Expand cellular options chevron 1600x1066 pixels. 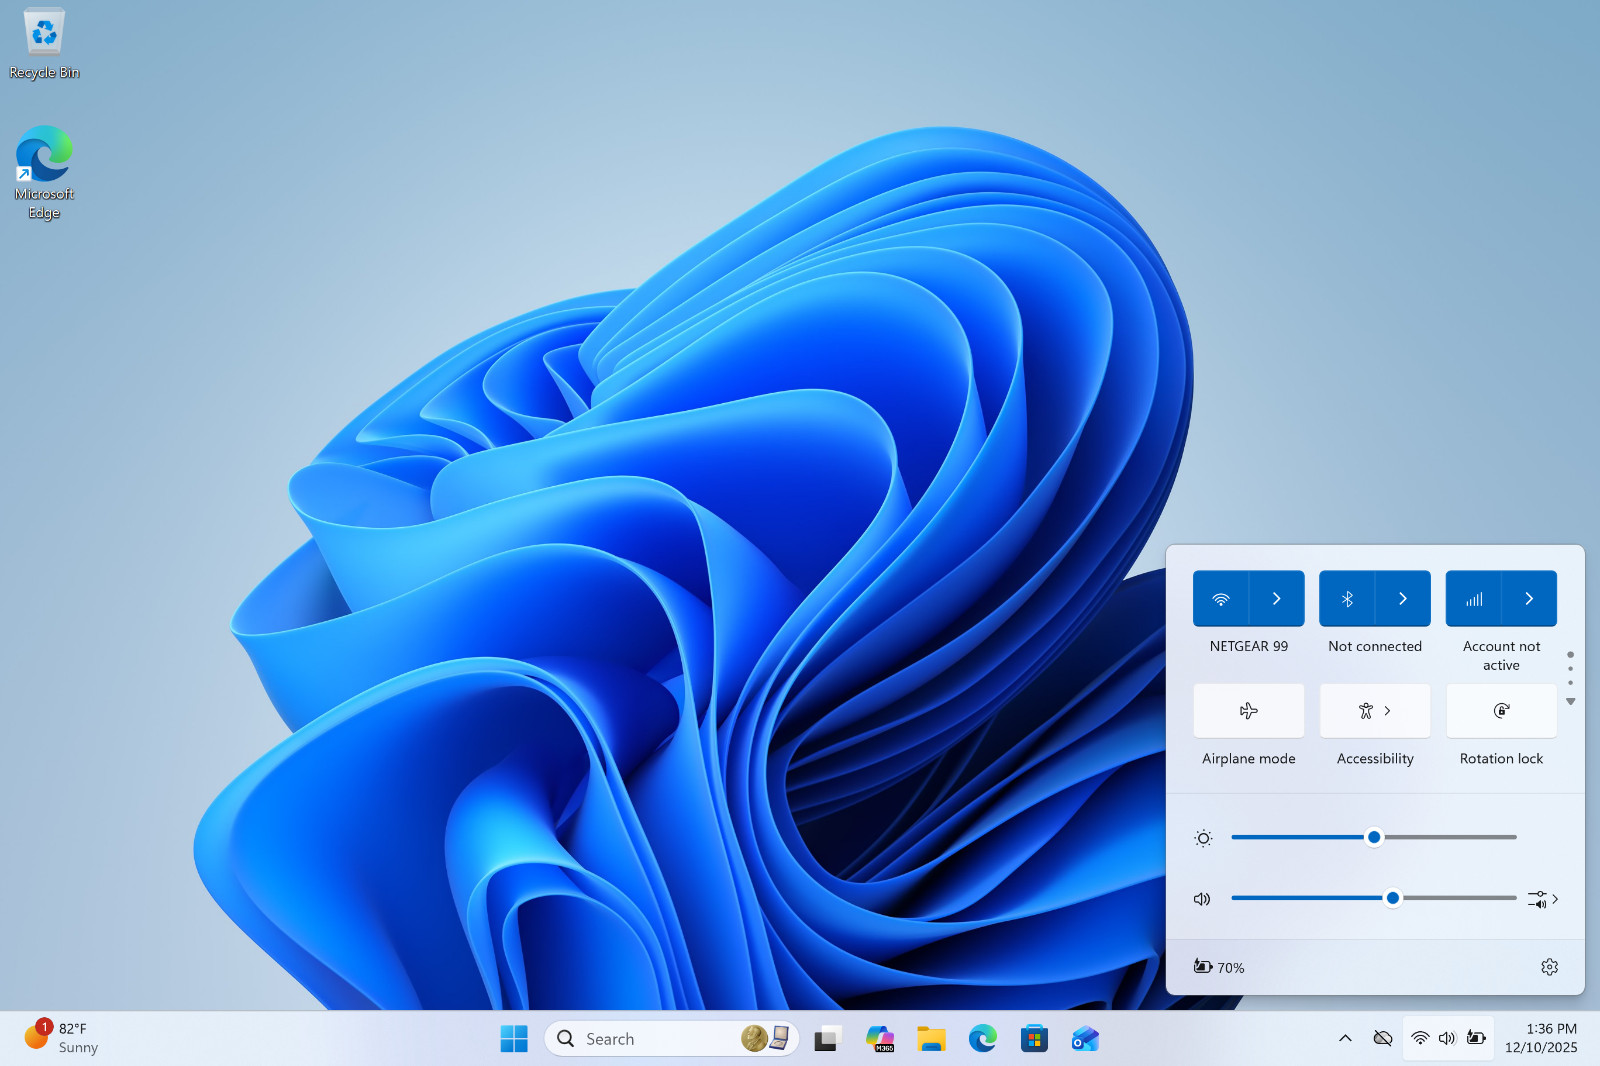click(x=1529, y=598)
